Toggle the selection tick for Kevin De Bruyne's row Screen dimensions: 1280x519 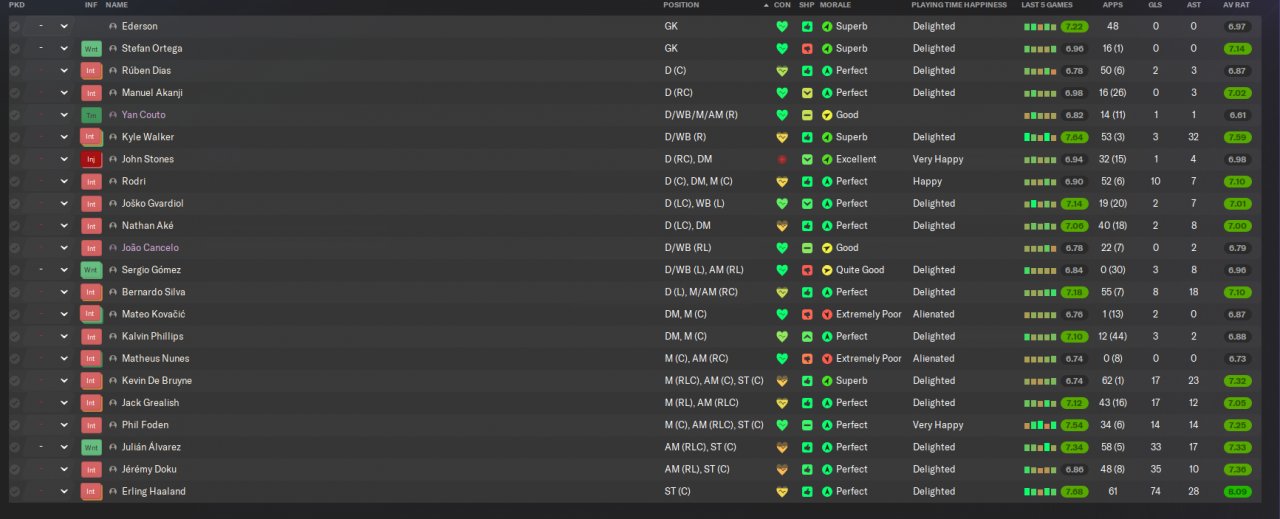[14, 380]
